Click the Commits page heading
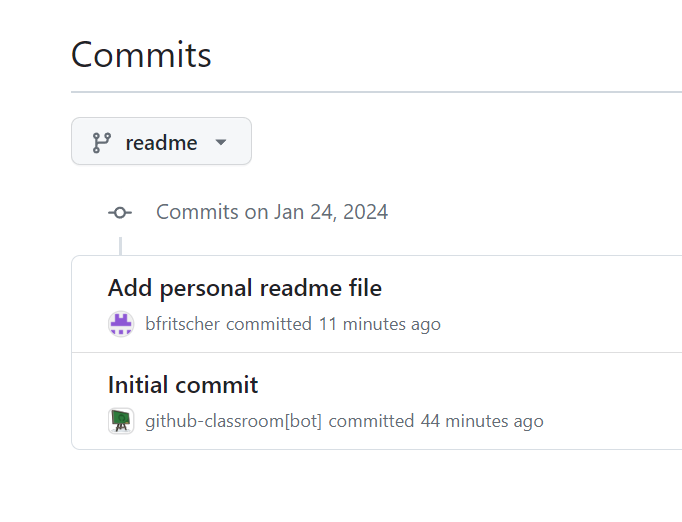The width and height of the screenshot is (682, 522). [x=141, y=54]
